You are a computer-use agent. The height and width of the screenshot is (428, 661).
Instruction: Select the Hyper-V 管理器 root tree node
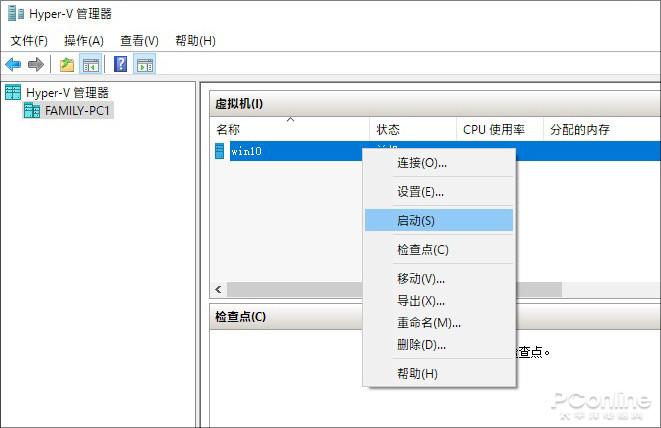(x=67, y=92)
